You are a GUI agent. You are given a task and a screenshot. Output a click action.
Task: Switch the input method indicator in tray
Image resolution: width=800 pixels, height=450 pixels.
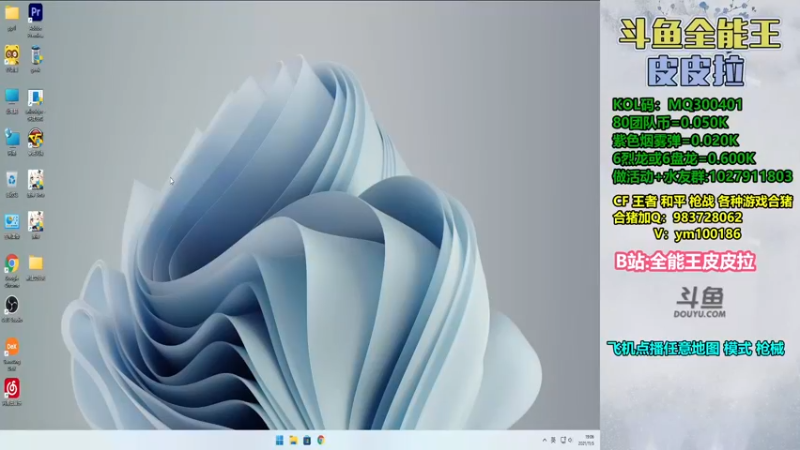click(x=553, y=440)
